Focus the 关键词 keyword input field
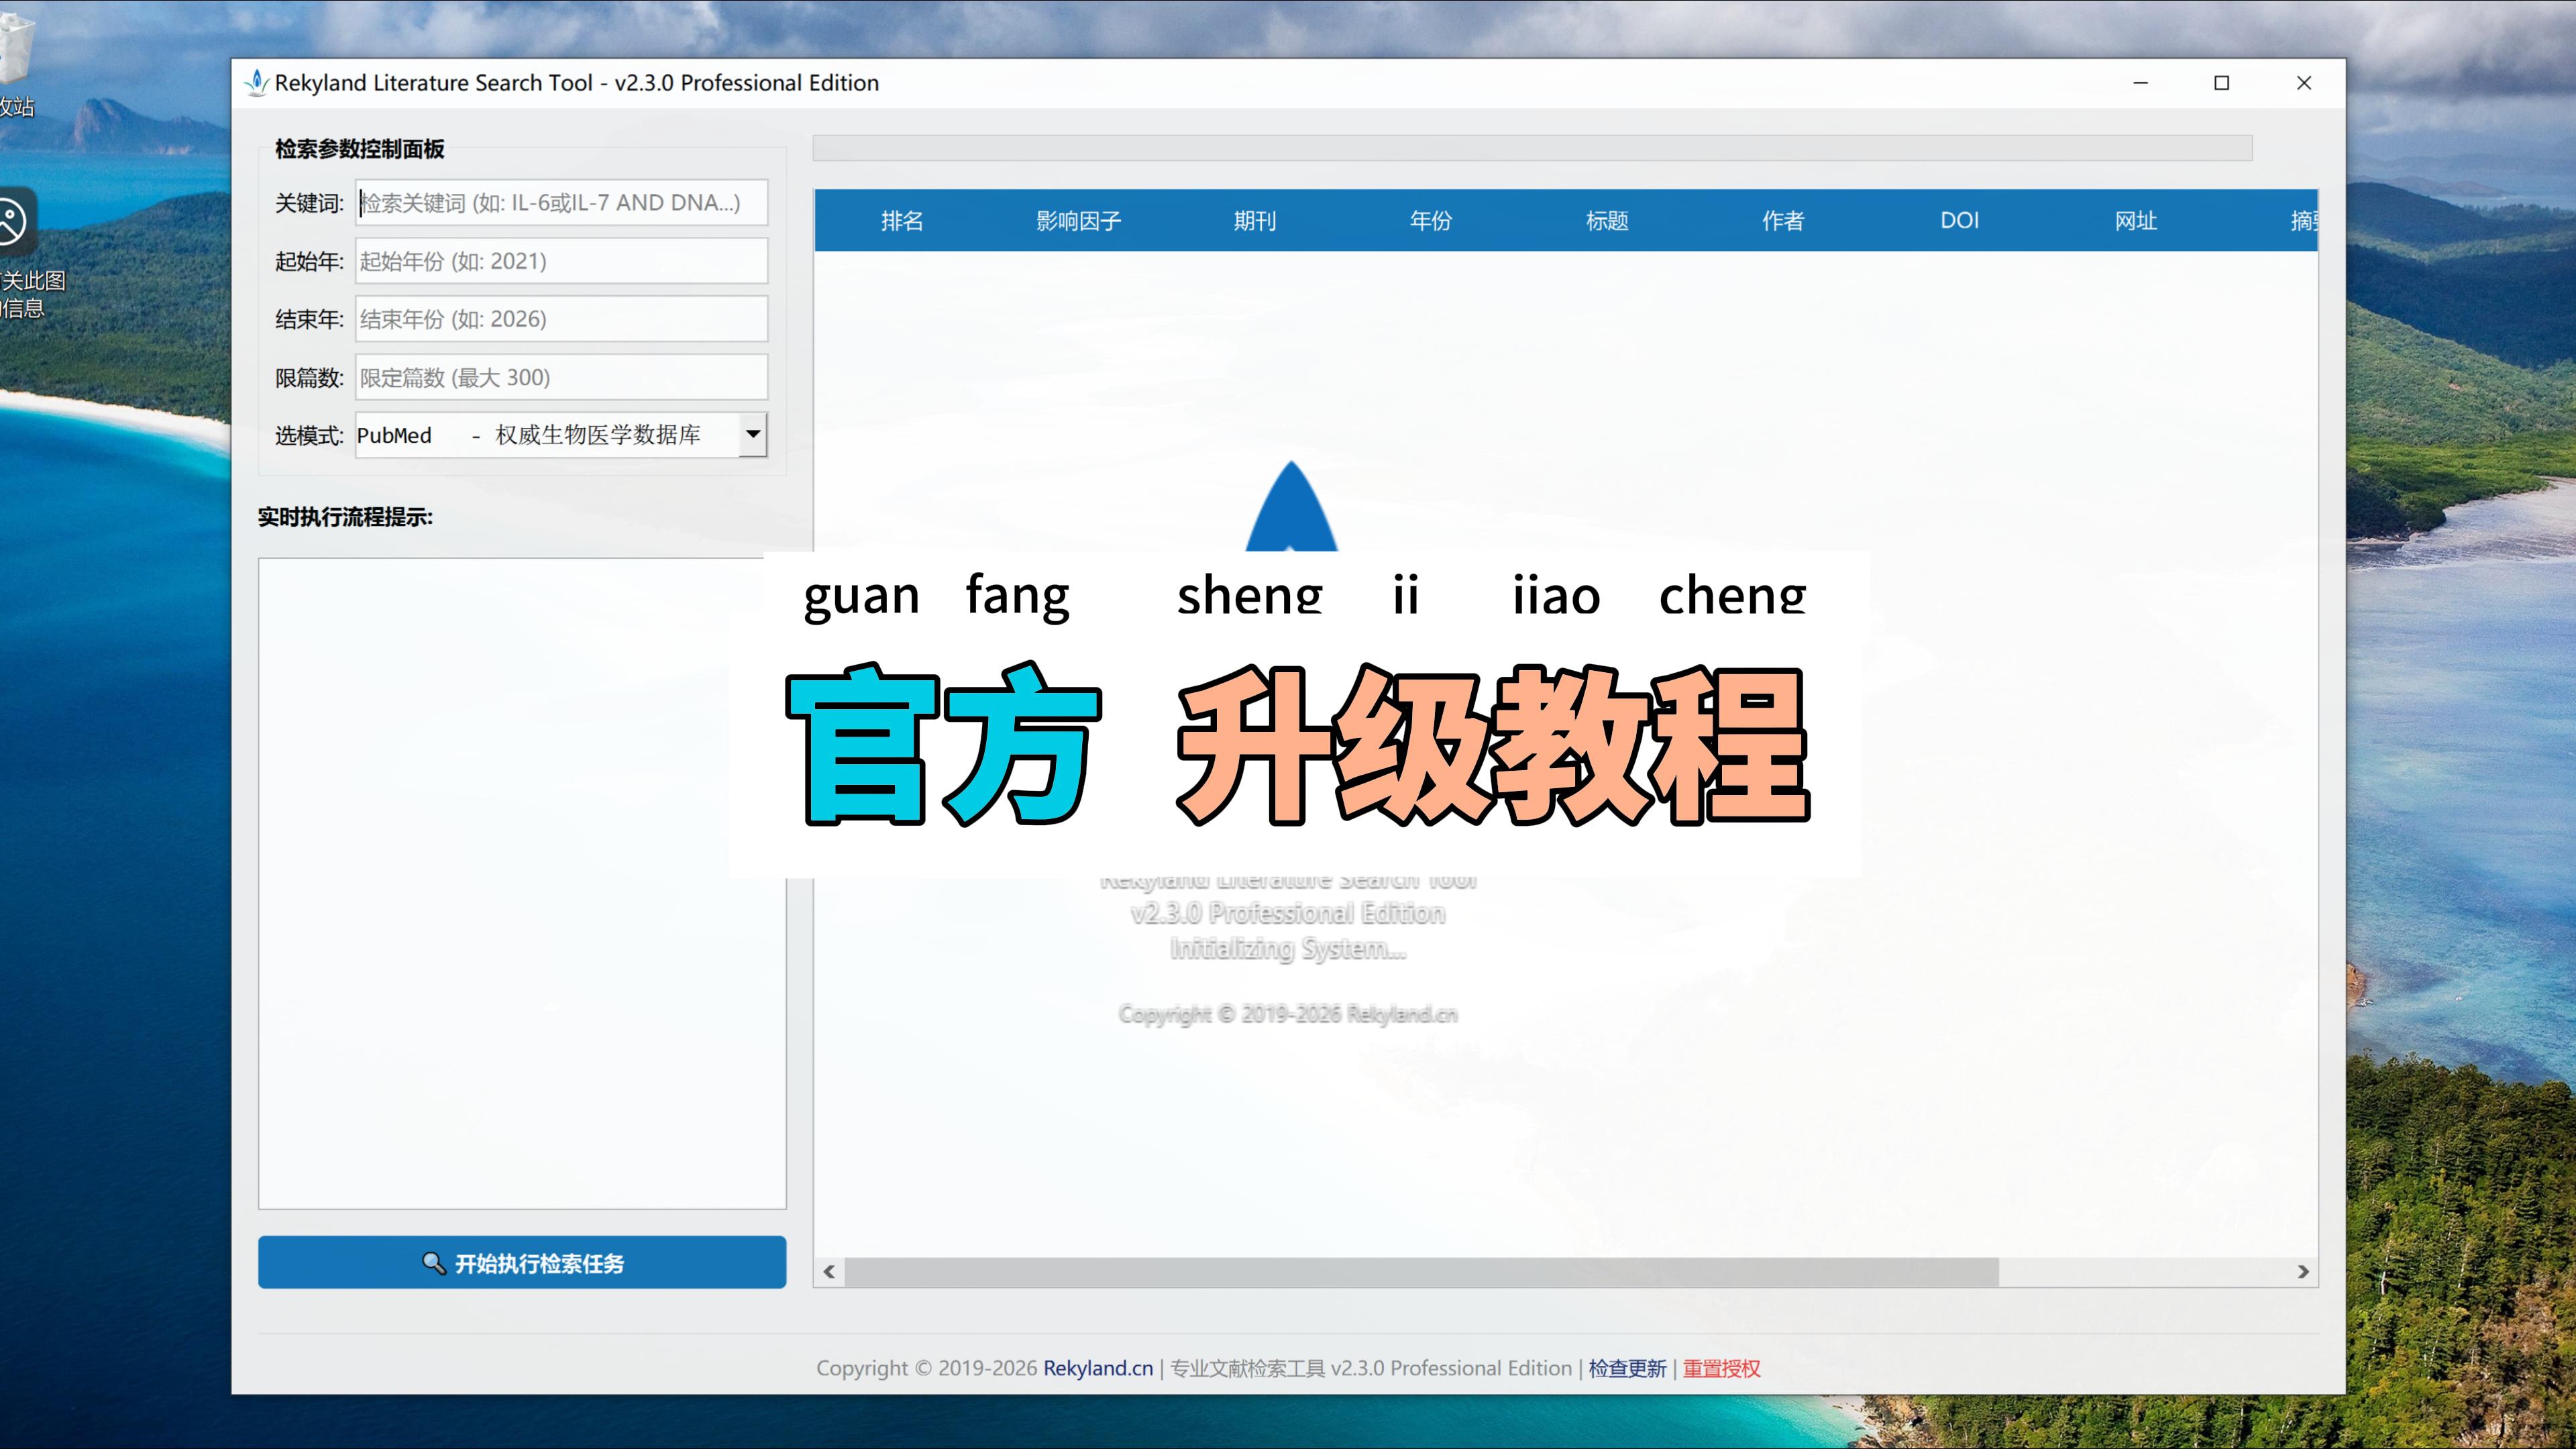 tap(561, 203)
